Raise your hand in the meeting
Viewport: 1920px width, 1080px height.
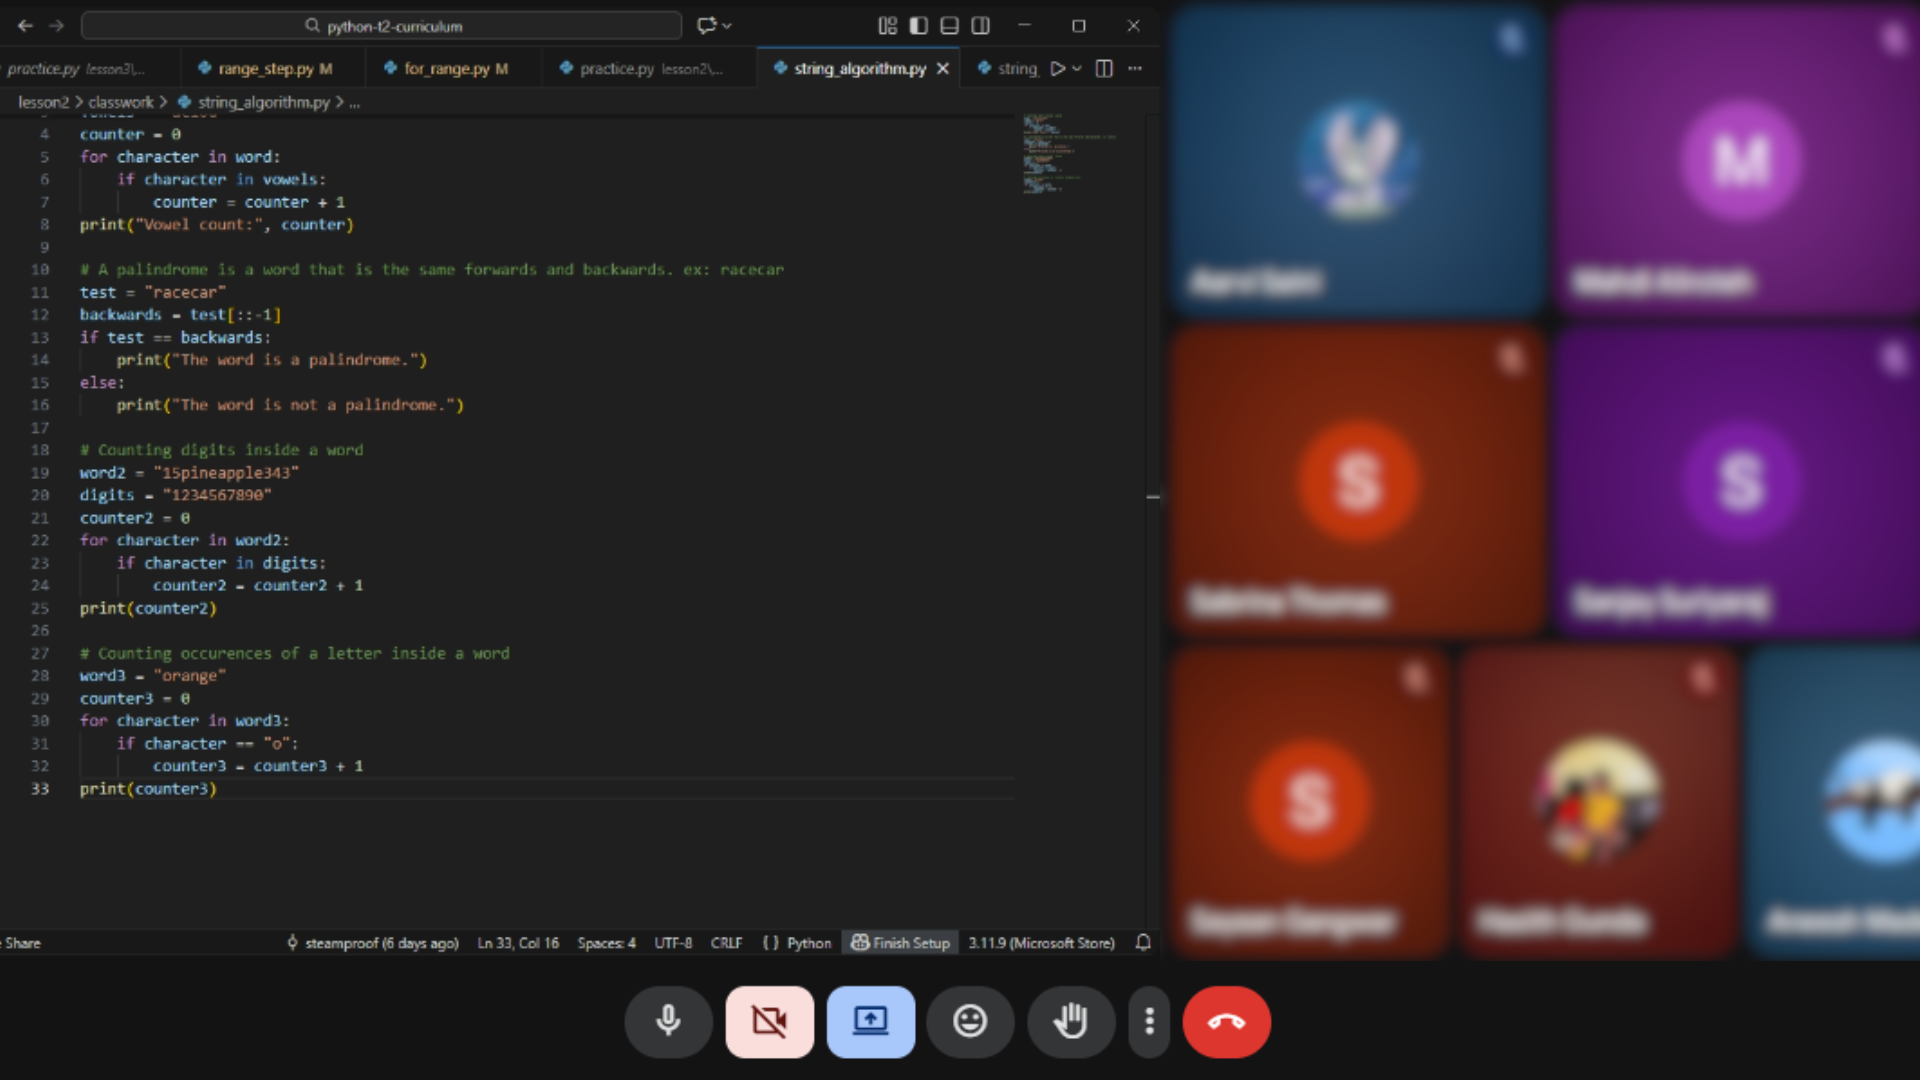coord(1070,1022)
